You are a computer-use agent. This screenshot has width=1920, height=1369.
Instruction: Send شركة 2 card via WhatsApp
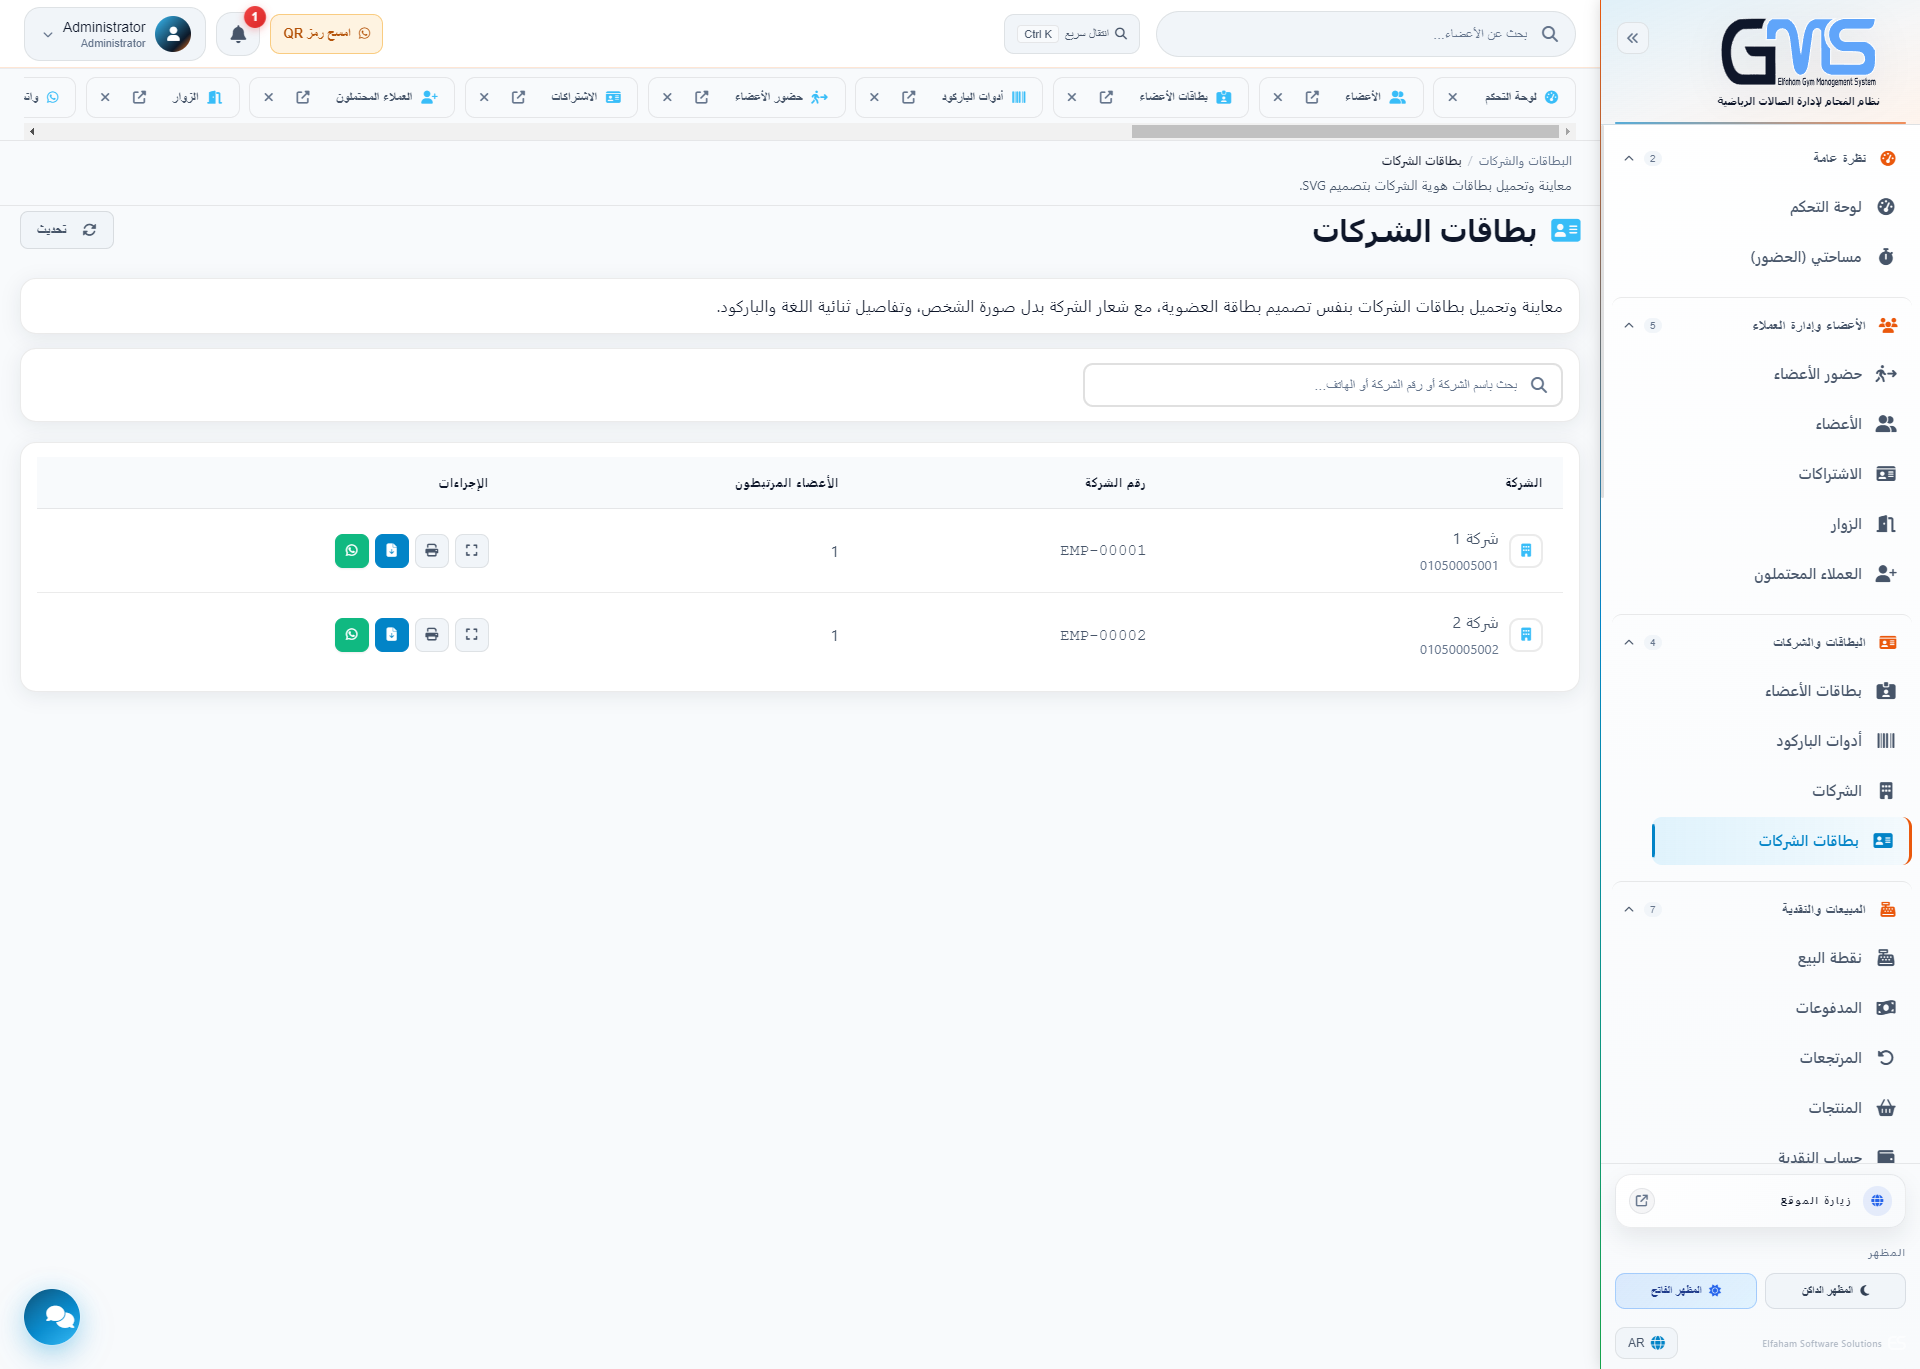tap(352, 635)
